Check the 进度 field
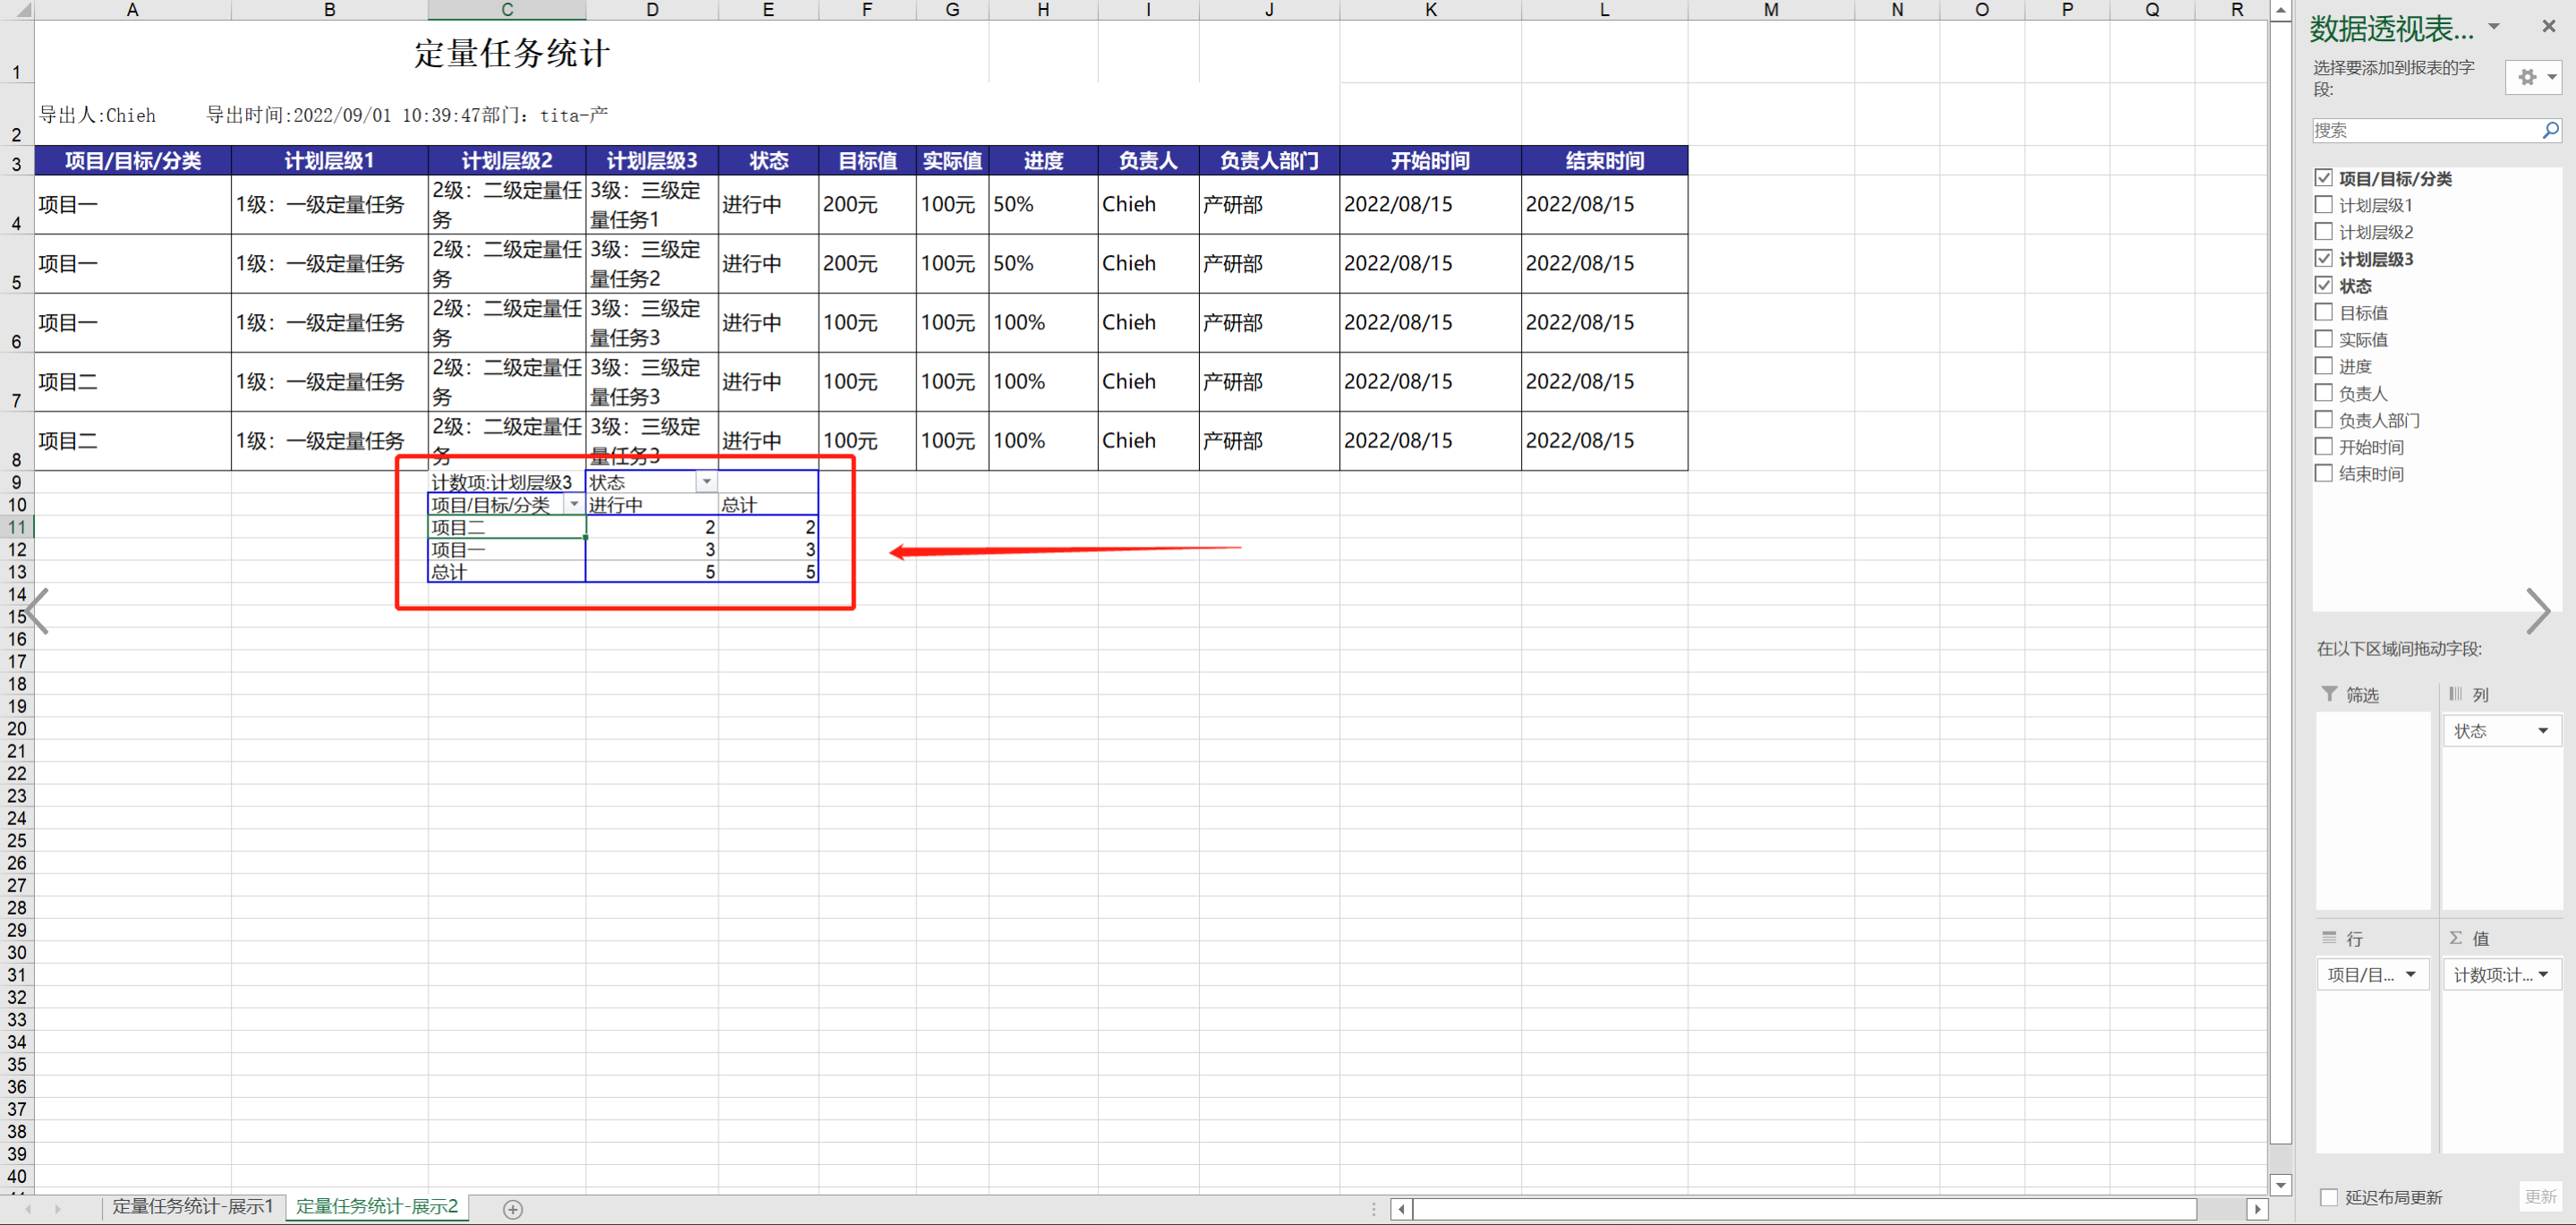Viewport: 2576px width, 1225px height. (x=2324, y=367)
